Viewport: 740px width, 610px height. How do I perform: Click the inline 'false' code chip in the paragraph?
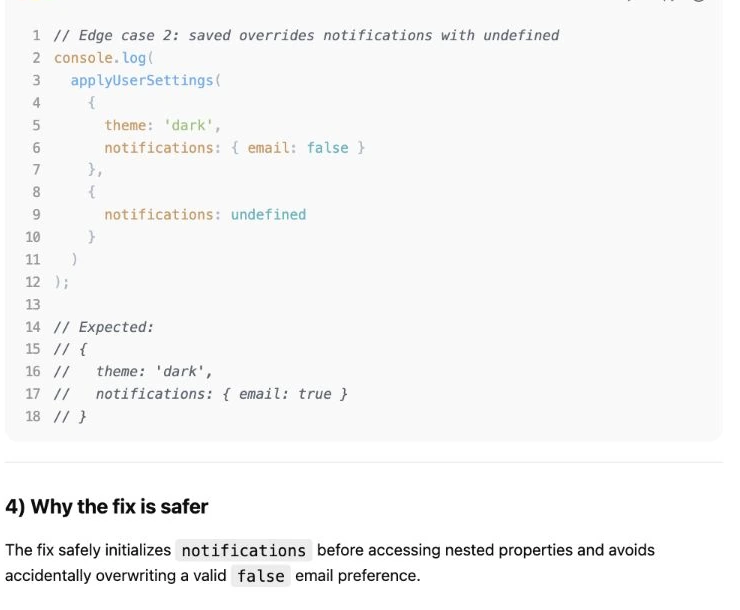[261, 576]
